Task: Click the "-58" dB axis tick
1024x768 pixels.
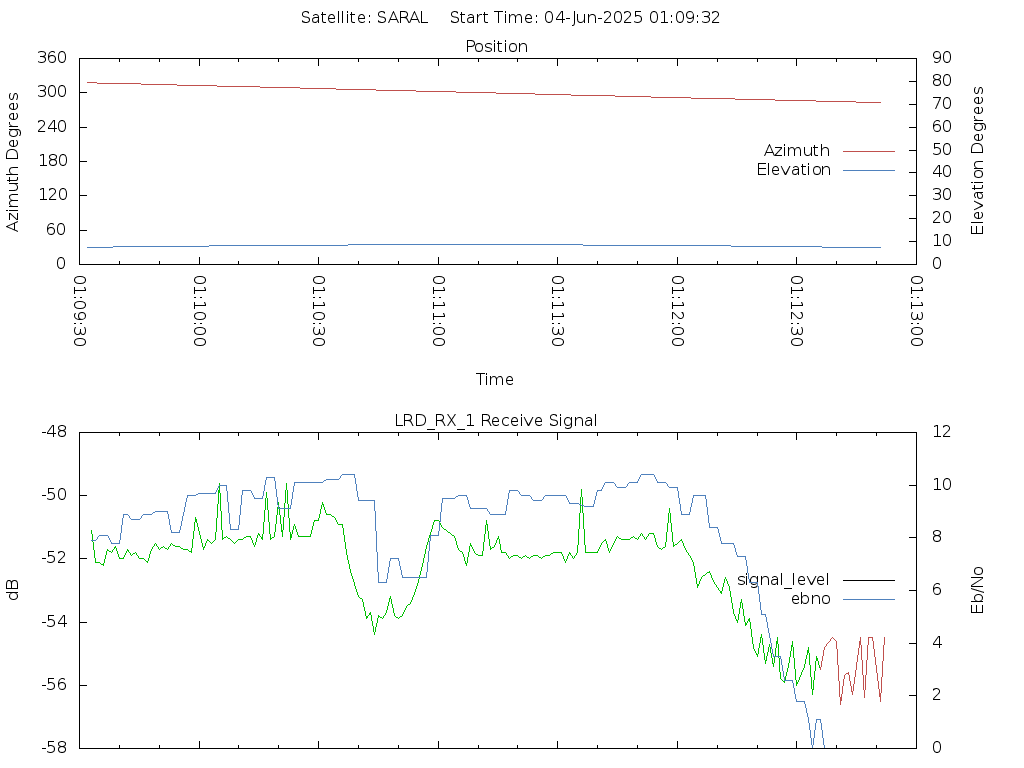Action: (54, 747)
